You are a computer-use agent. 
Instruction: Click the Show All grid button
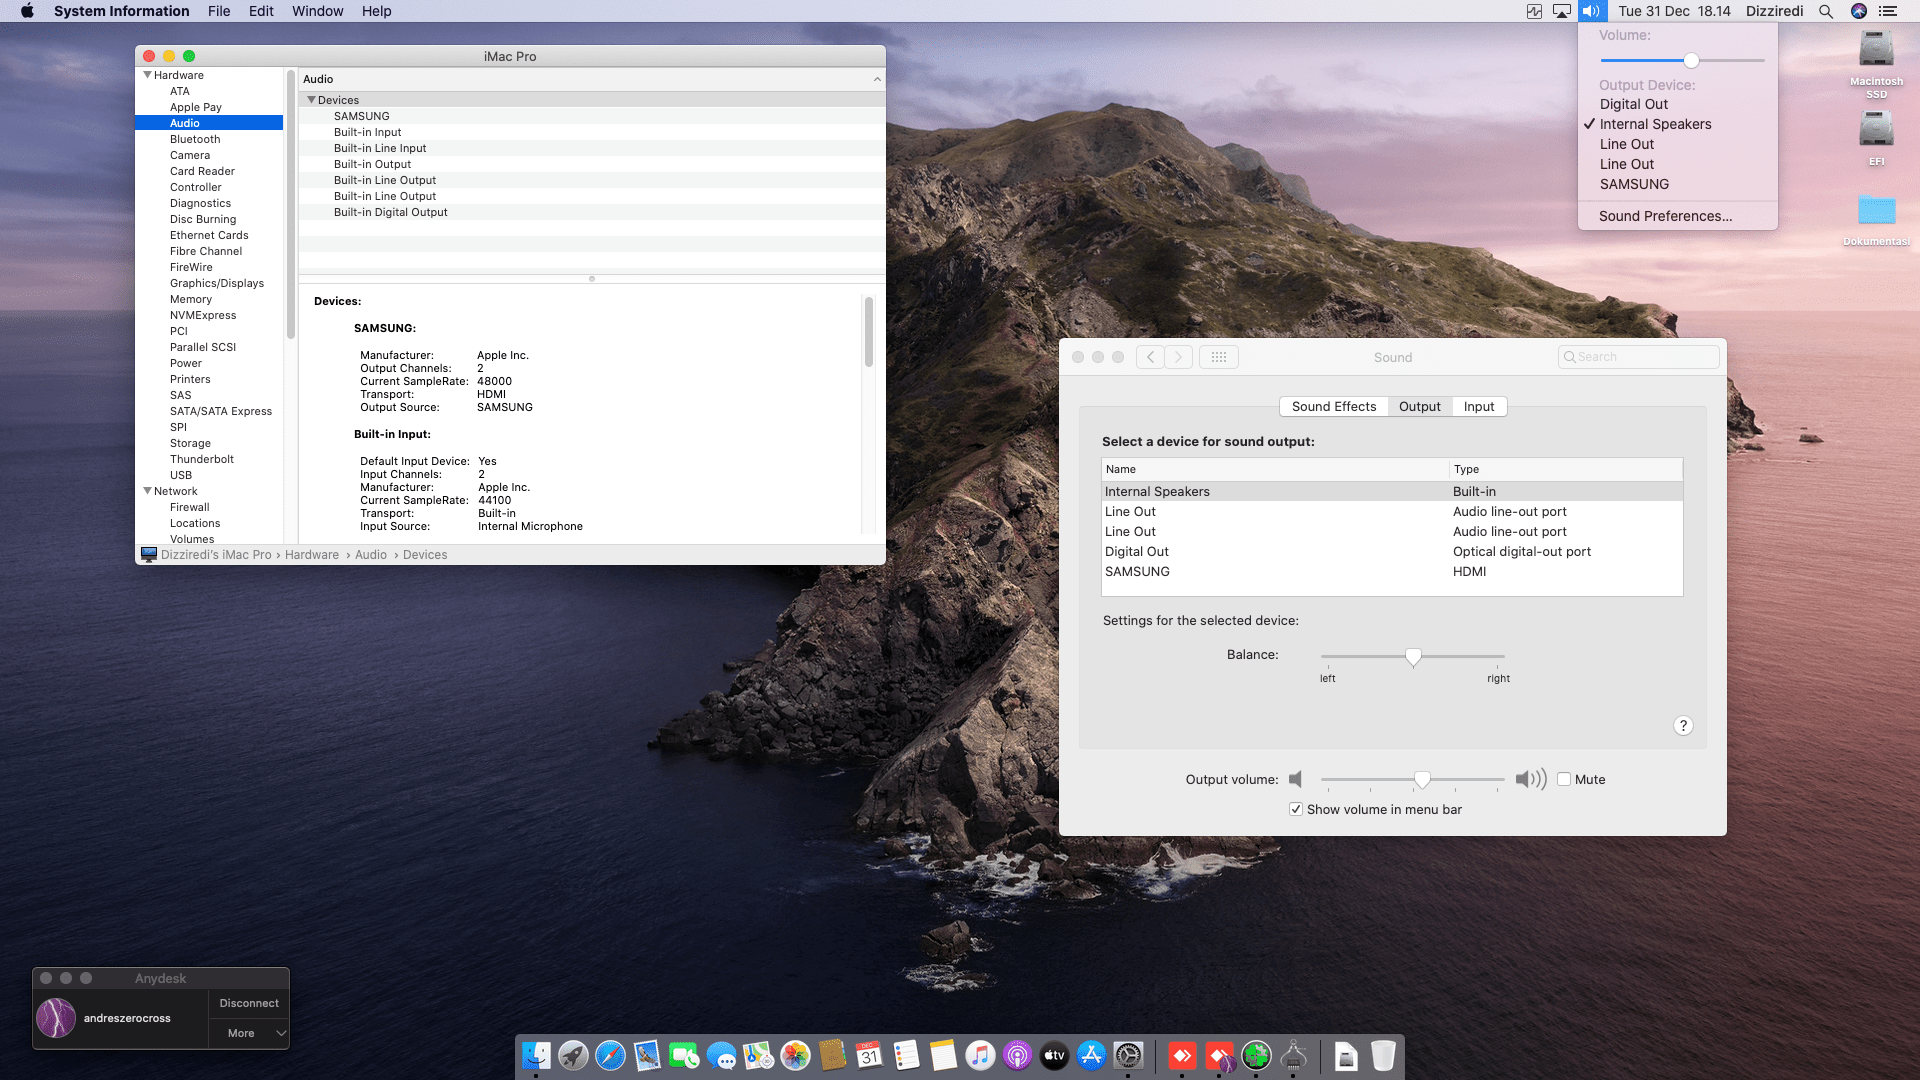coord(1218,357)
